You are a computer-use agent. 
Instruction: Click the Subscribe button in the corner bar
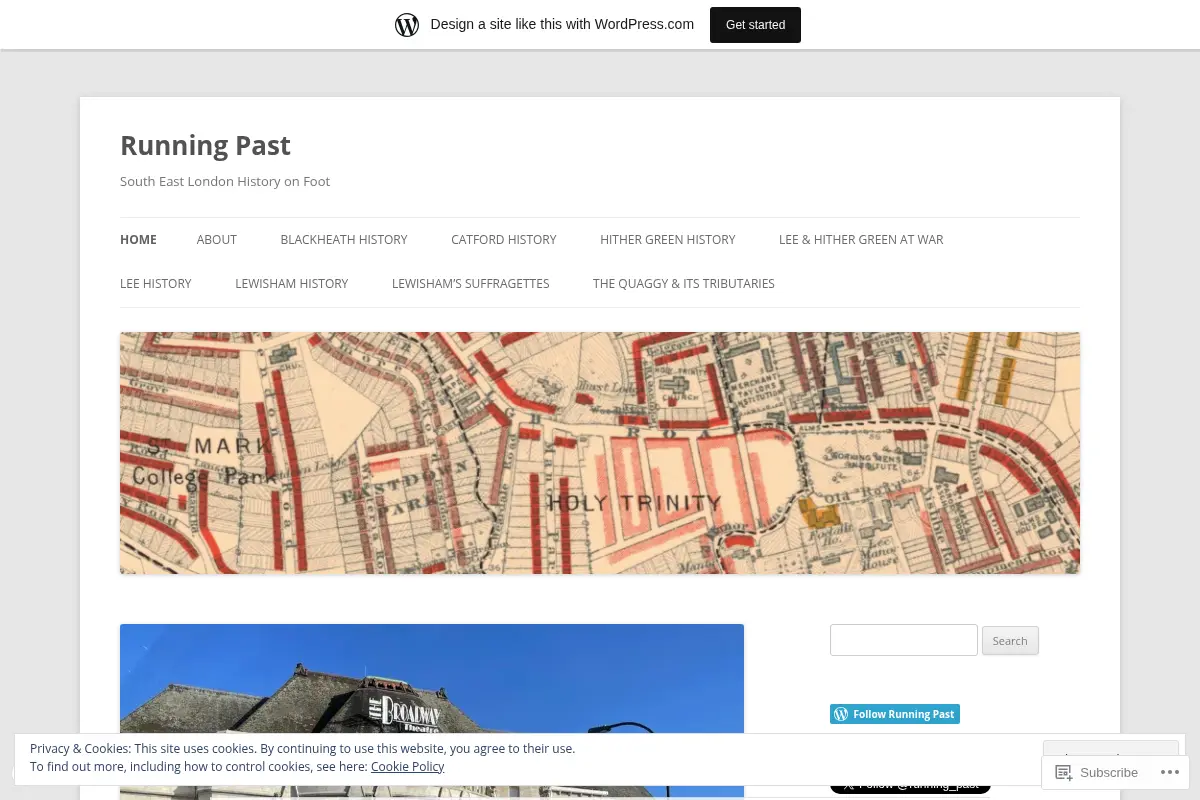click(x=1097, y=772)
